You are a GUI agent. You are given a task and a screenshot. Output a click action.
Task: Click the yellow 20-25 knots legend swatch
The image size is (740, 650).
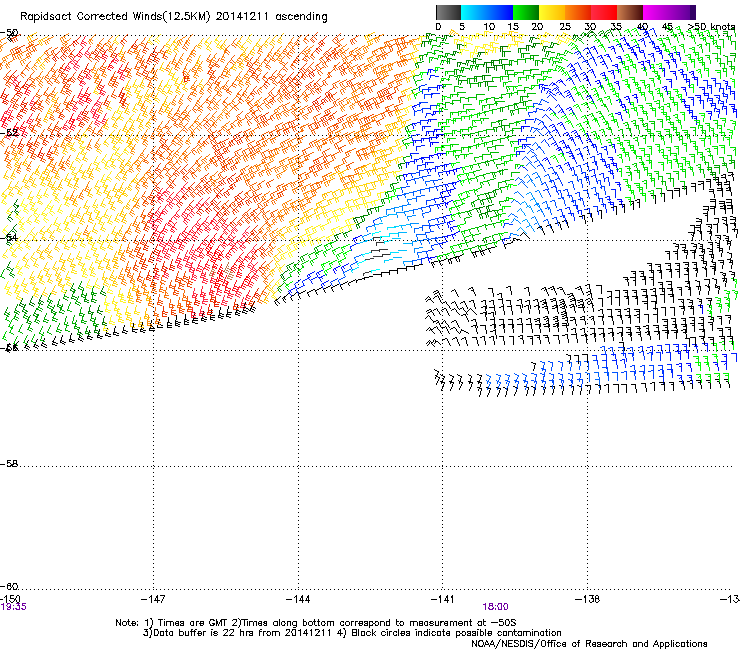(x=552, y=12)
